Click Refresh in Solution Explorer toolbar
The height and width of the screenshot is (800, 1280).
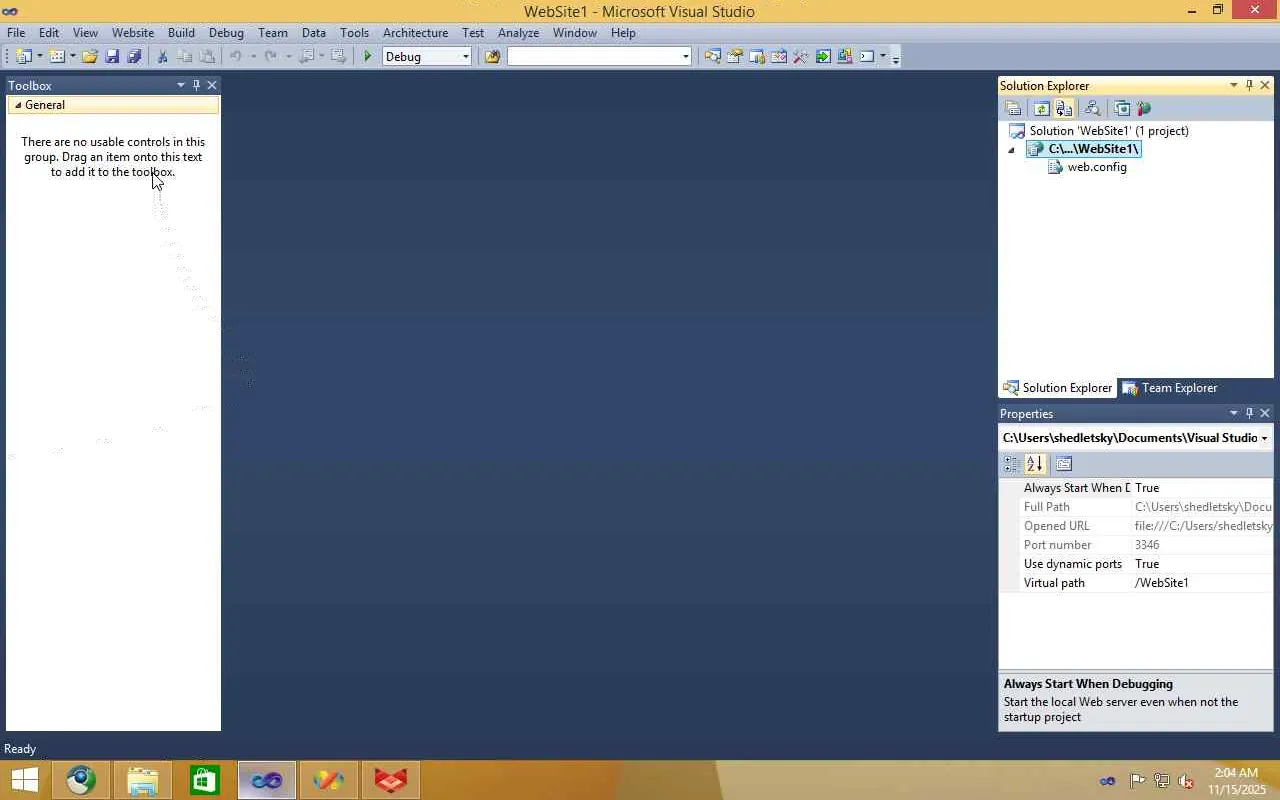tap(1041, 109)
